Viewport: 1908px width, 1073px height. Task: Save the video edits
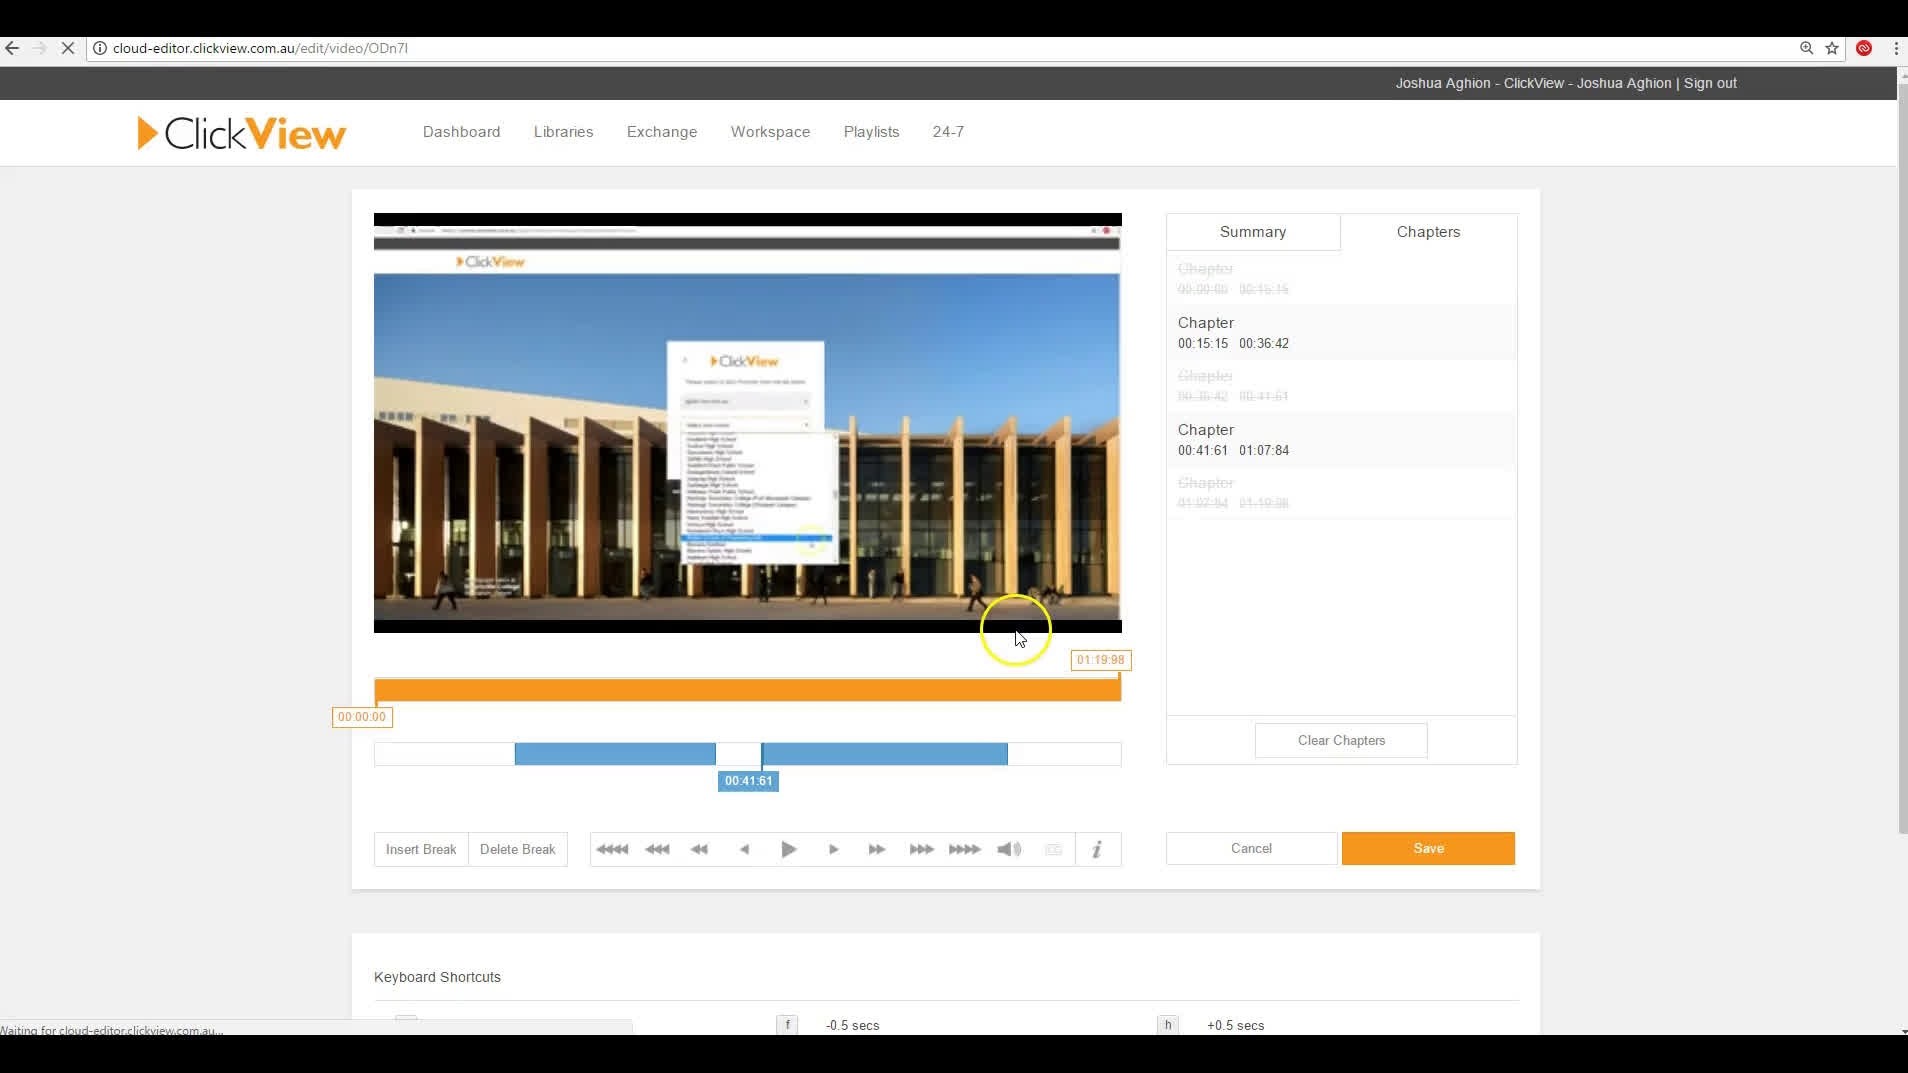1427,848
